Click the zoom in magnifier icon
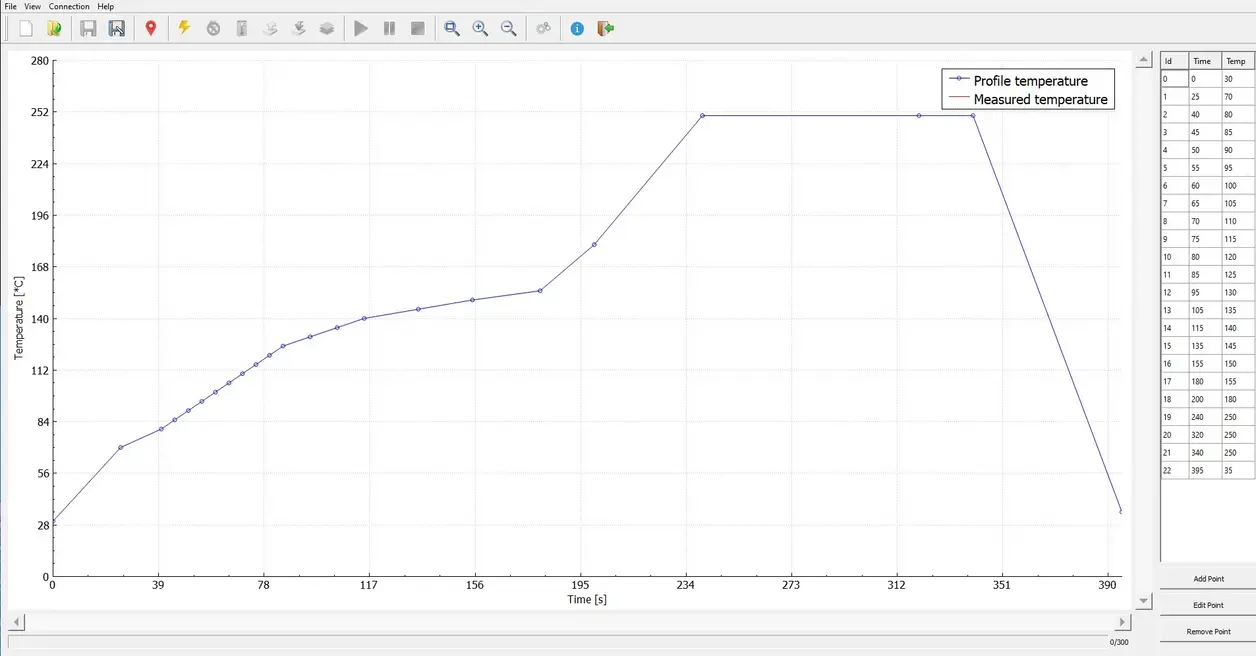The image size is (1256, 656). point(480,29)
